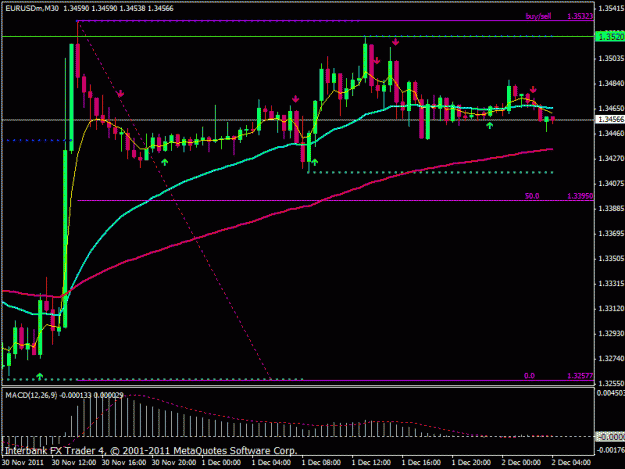
Task: Click the green 1.3520 price tag
Action: (x=610, y=37)
